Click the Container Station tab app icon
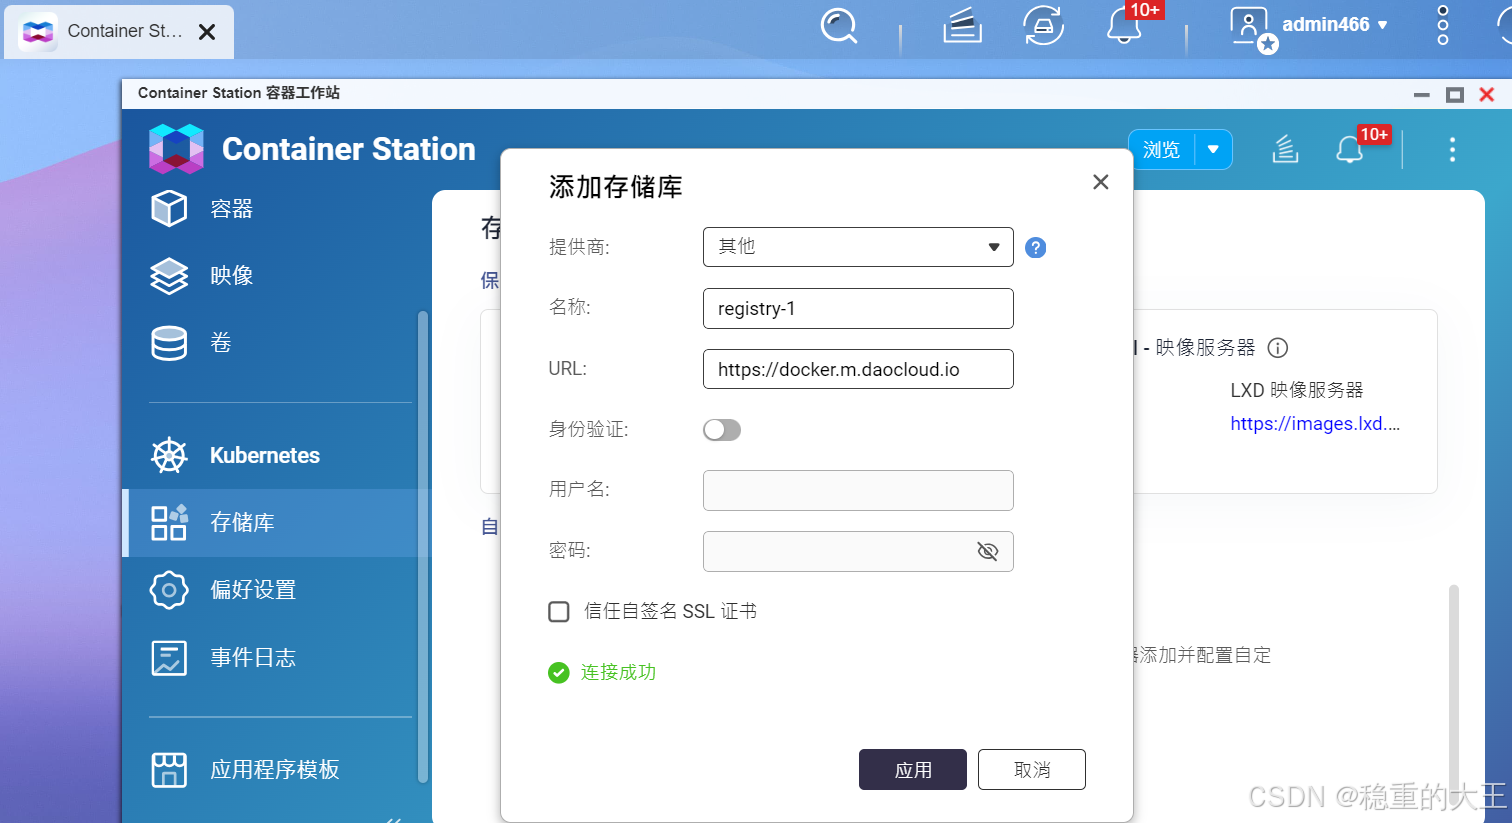Image resolution: width=1512 pixels, height=823 pixels. [x=38, y=32]
